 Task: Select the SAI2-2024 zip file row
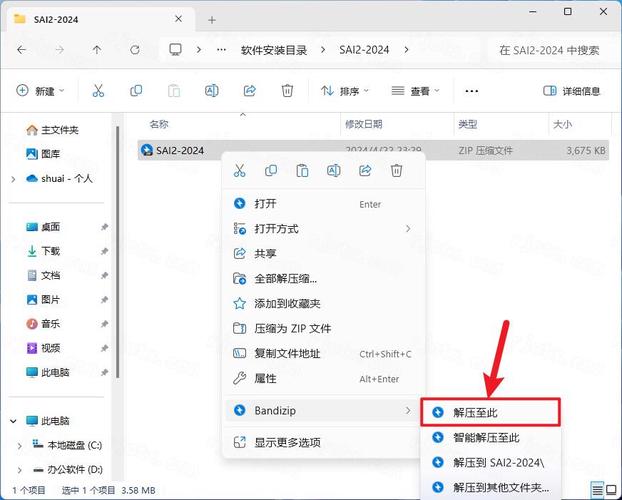point(373,150)
